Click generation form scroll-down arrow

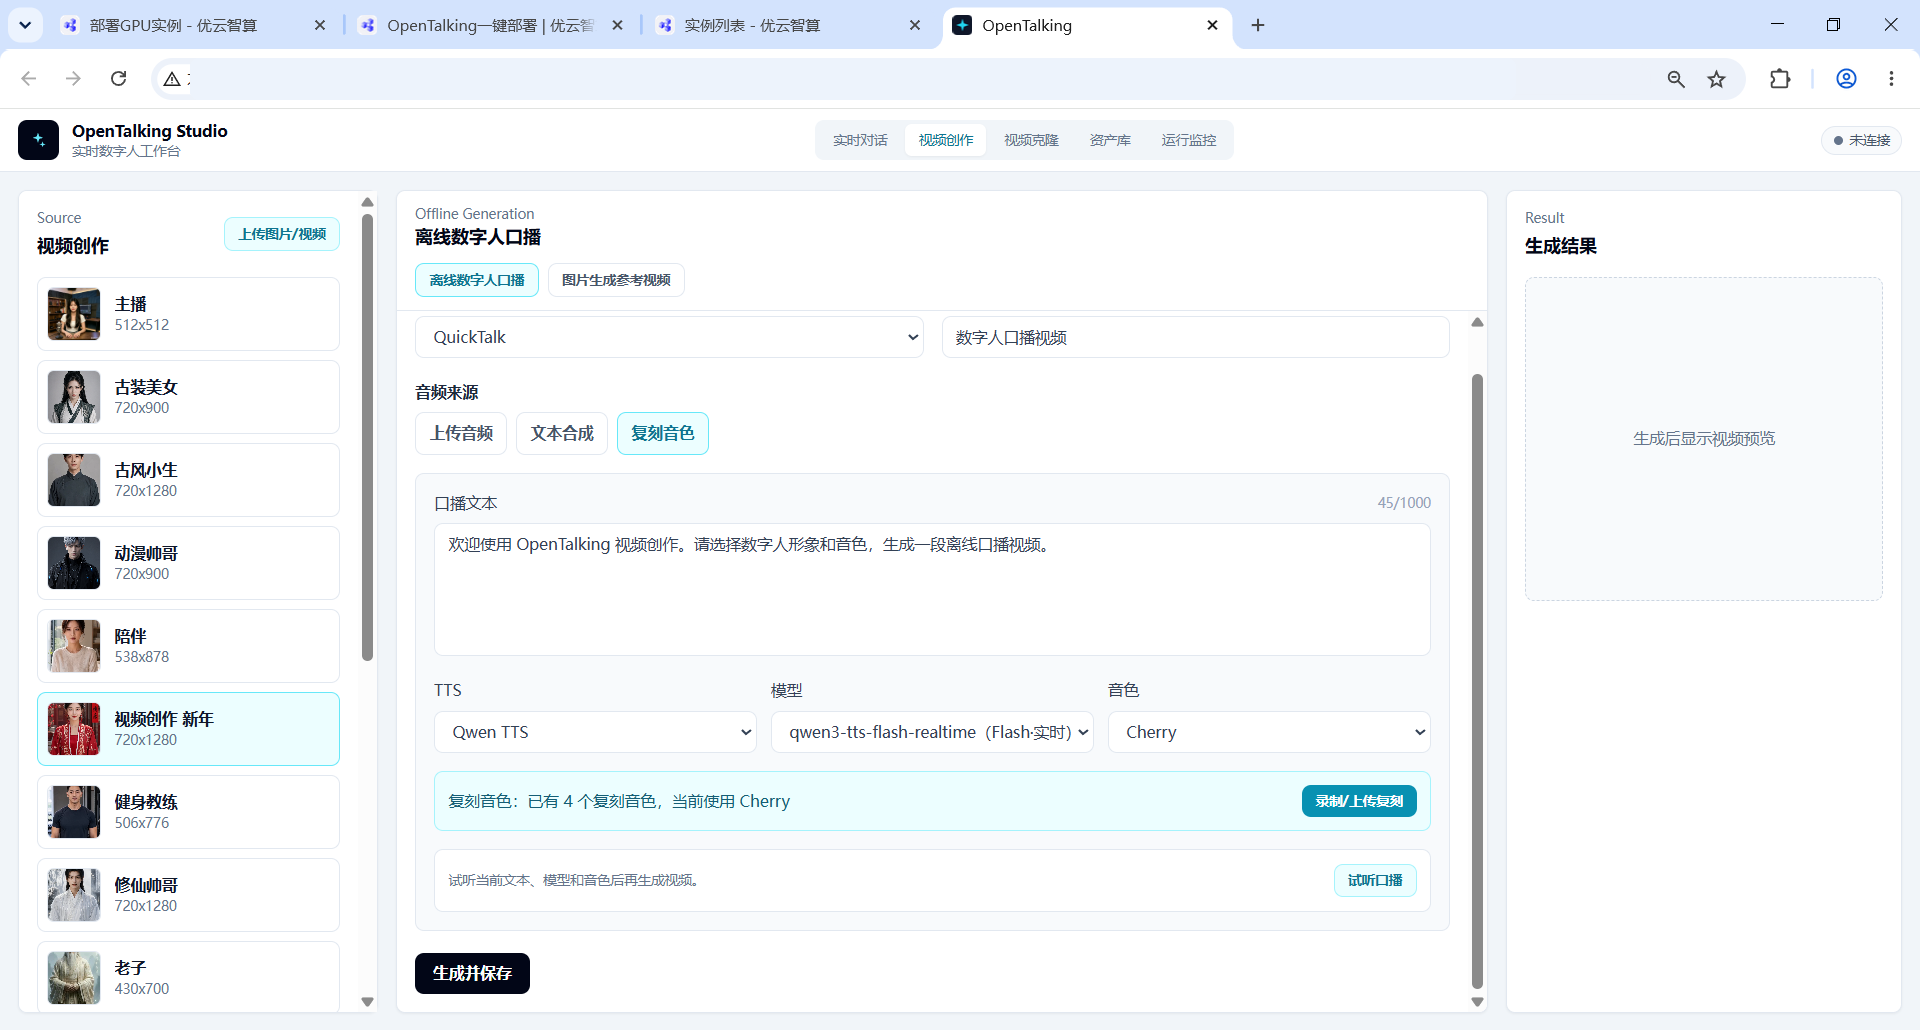pyautogui.click(x=1477, y=1001)
